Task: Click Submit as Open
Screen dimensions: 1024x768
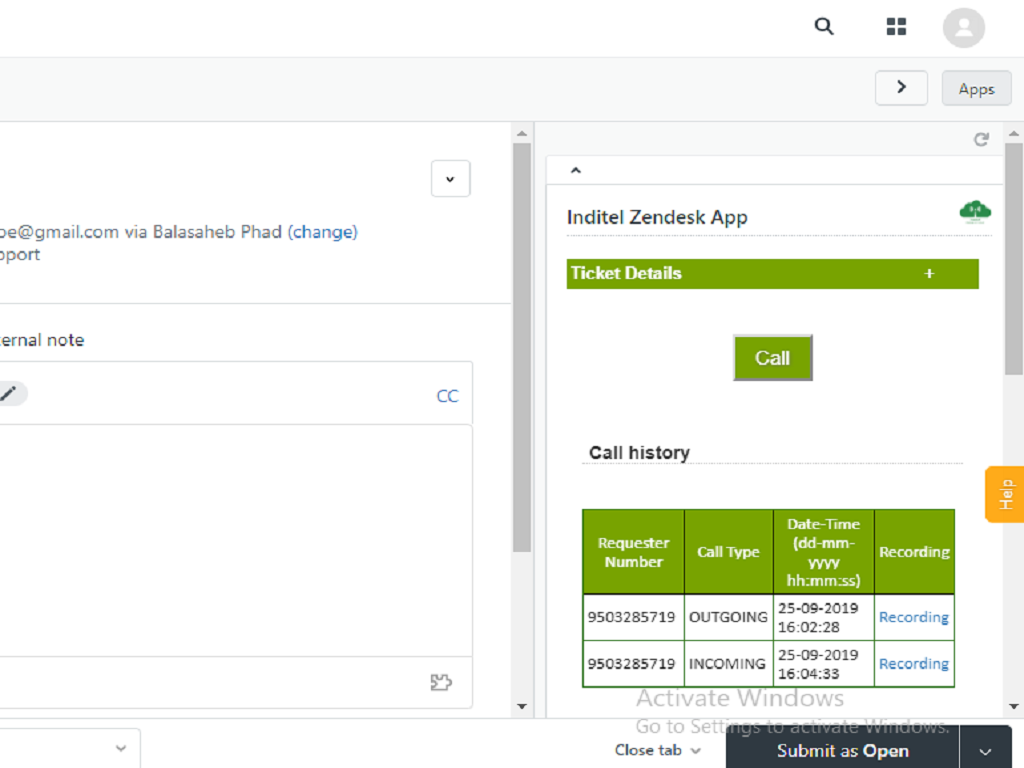Action: pos(842,751)
